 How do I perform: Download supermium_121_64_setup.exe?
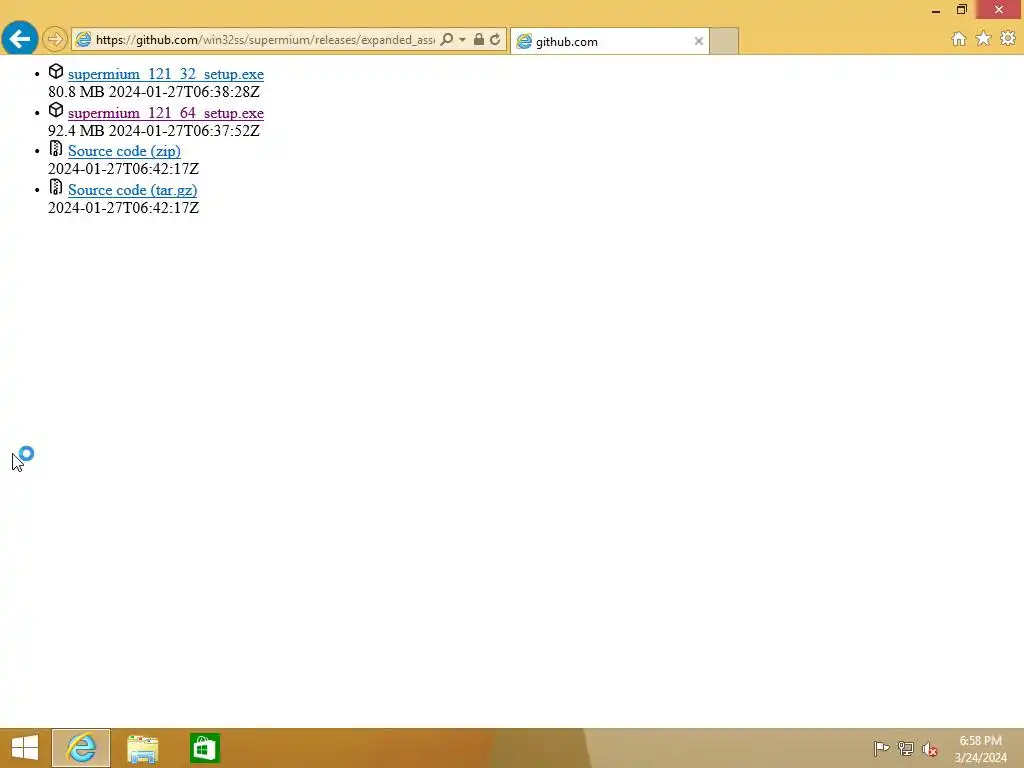point(166,113)
